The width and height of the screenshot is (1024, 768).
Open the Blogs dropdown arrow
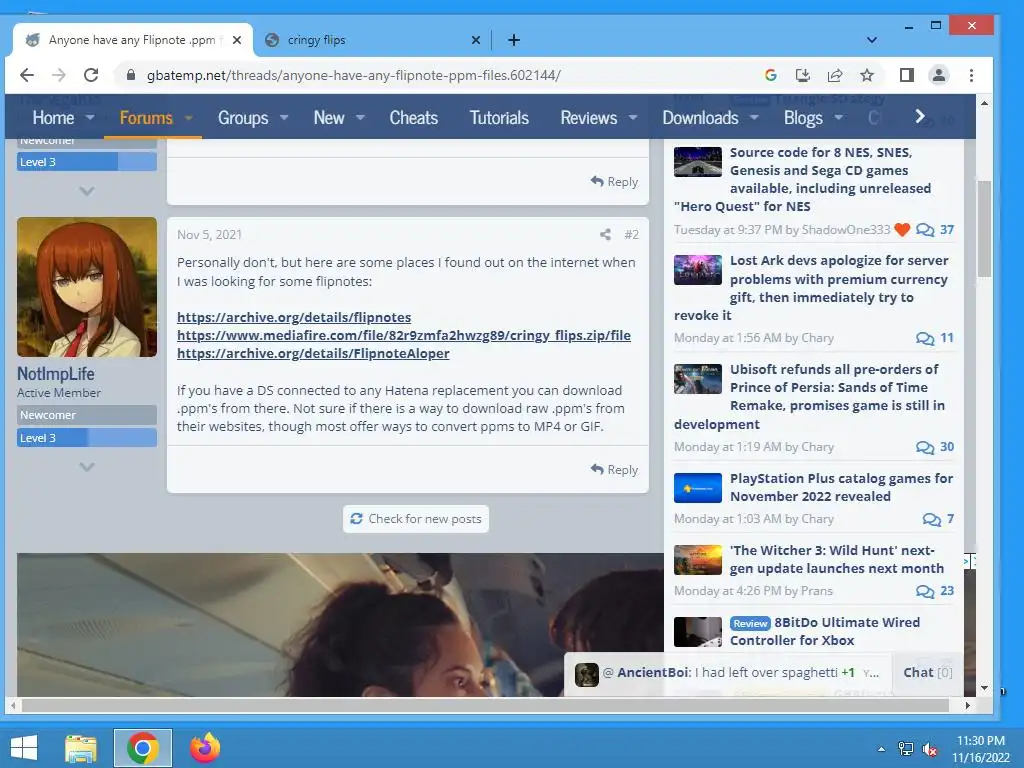[839, 118]
